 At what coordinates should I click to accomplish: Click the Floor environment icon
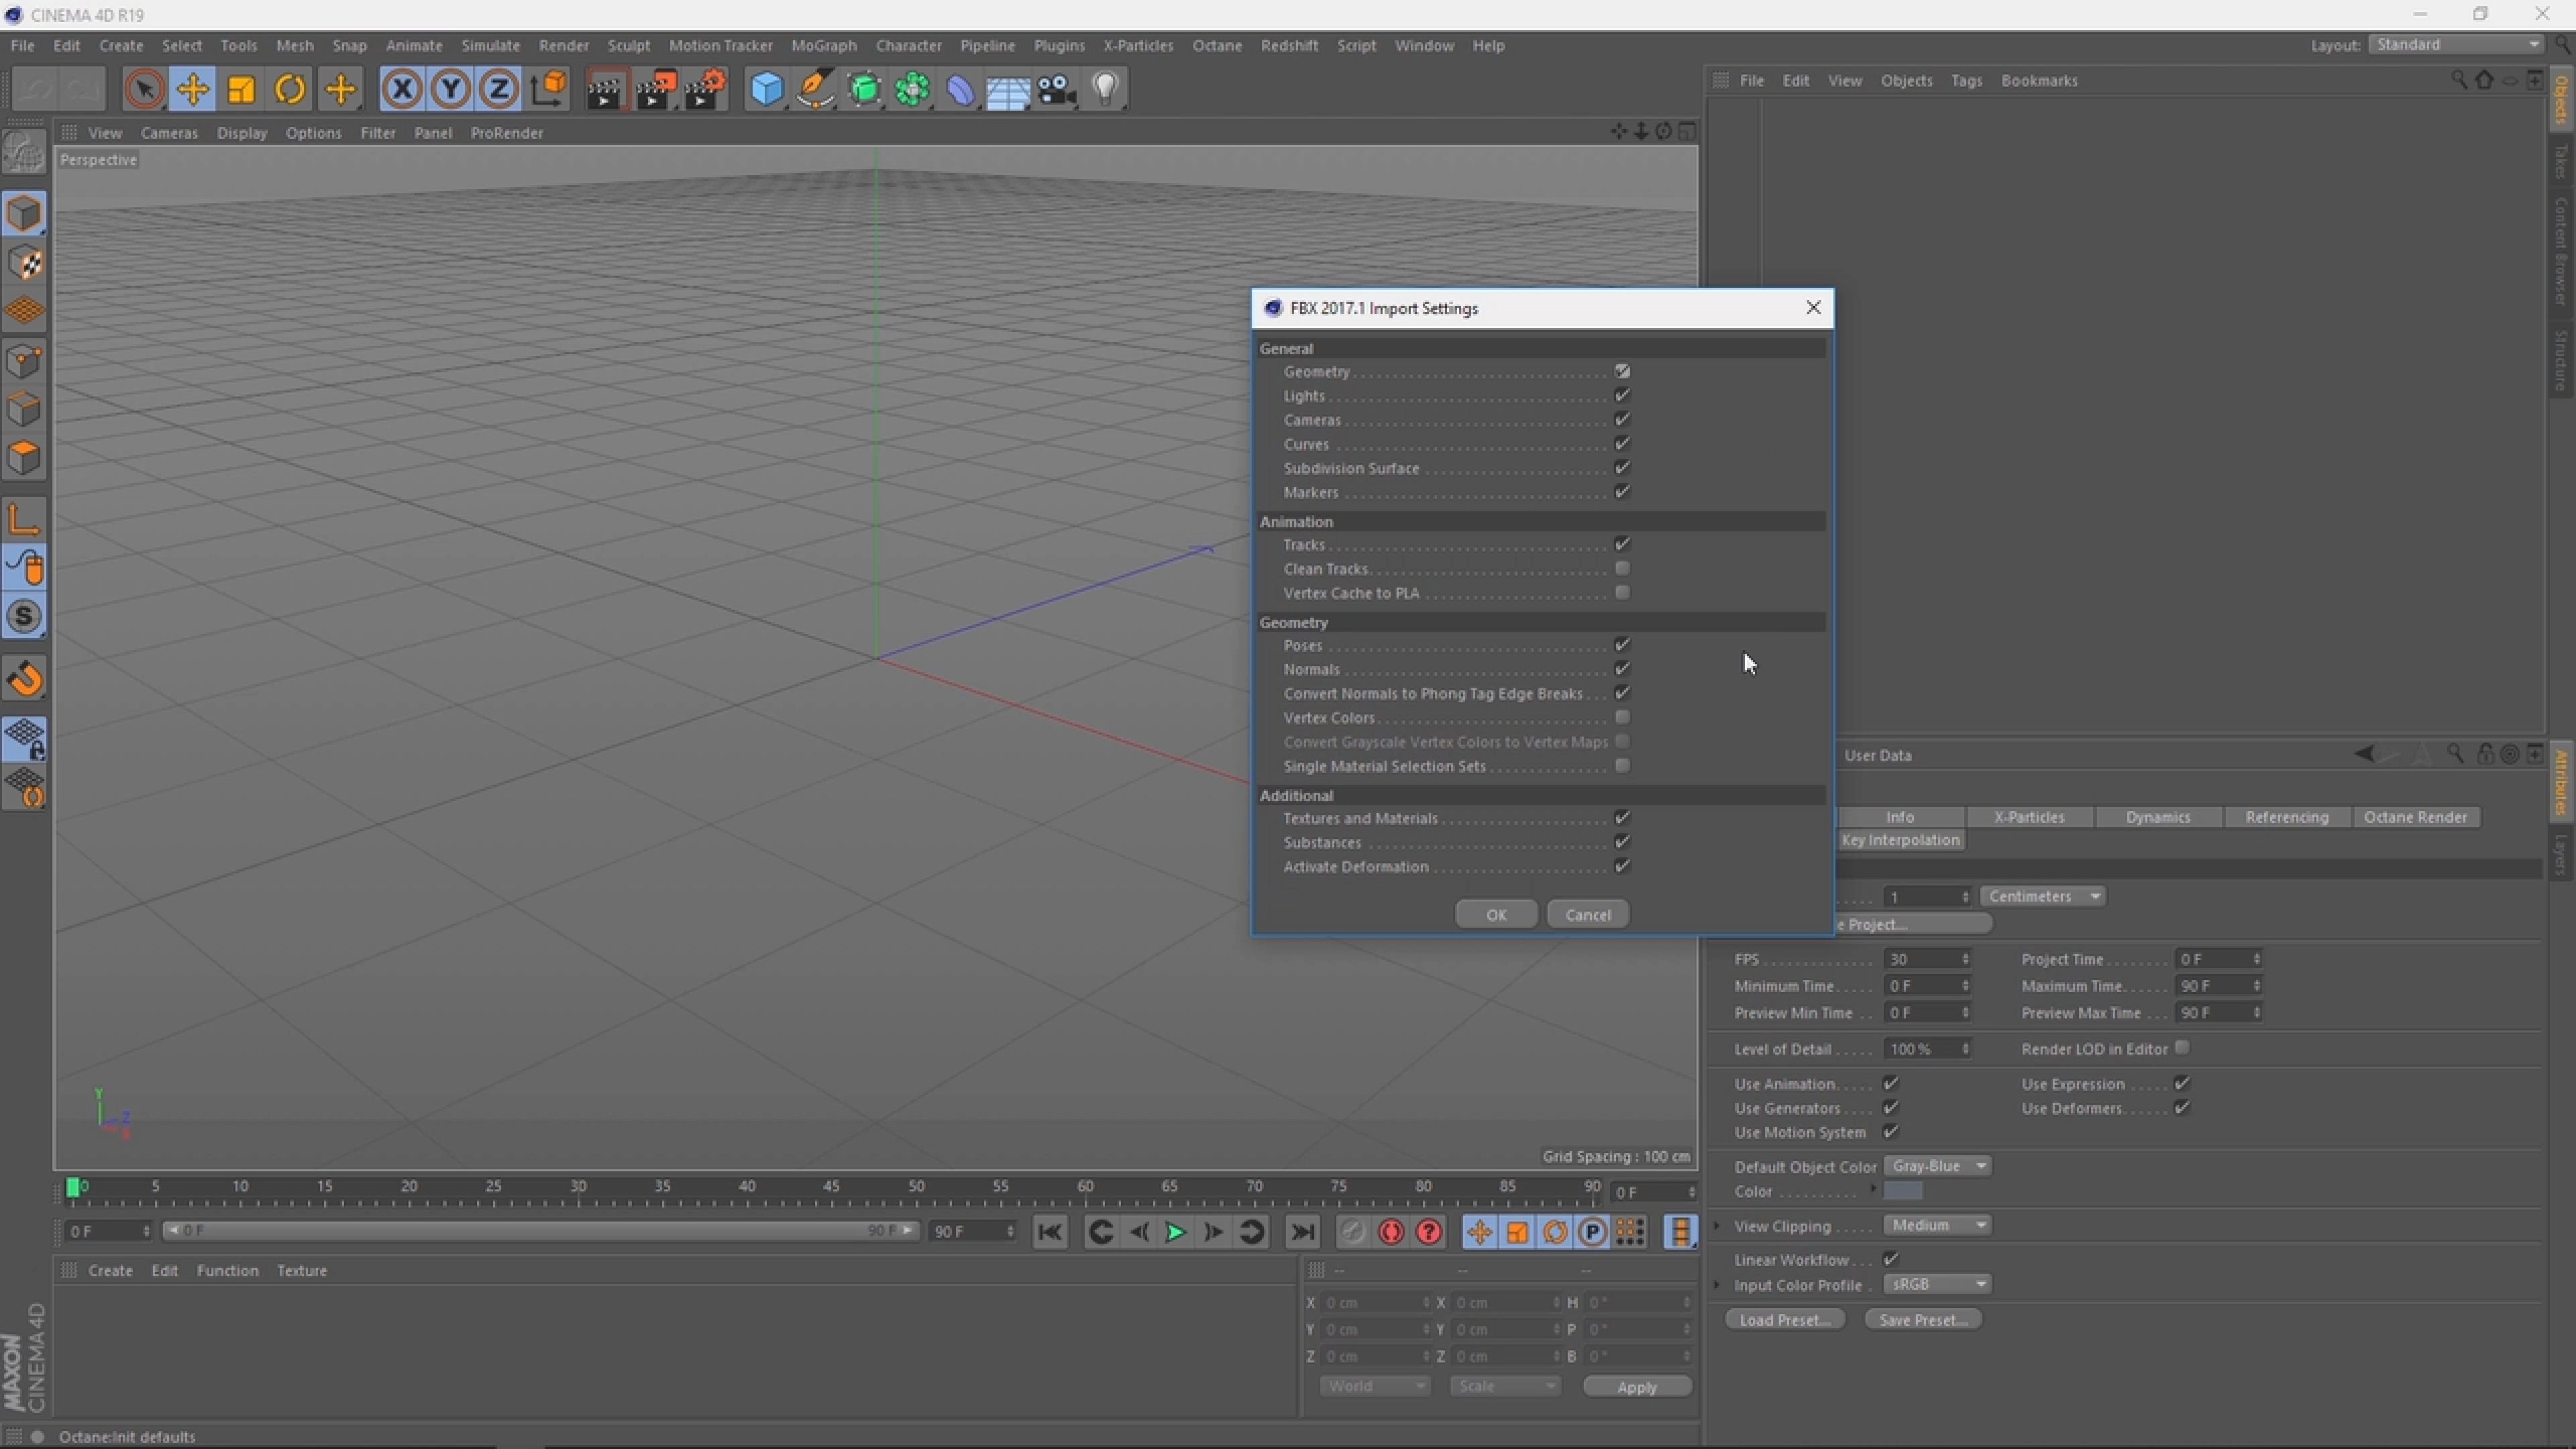point(1008,90)
